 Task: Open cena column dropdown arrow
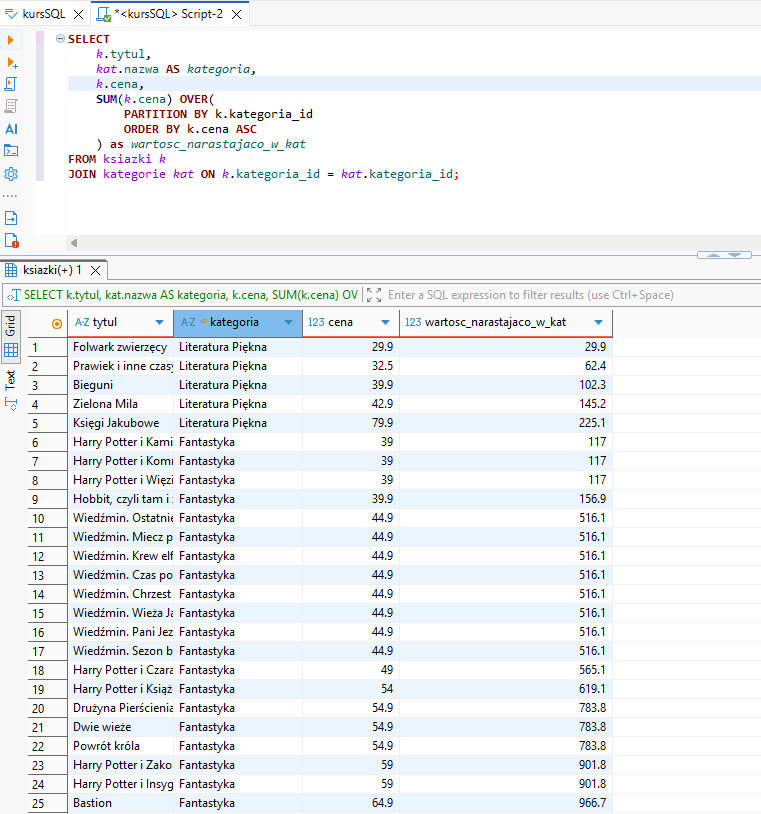[x=385, y=323]
